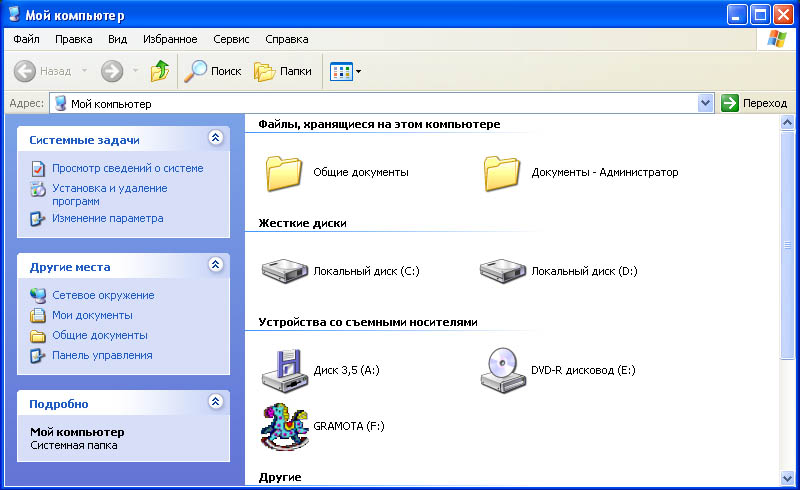The image size is (800, 490).
Task: Select Документы - Администратор folder icon
Action: click(502, 173)
